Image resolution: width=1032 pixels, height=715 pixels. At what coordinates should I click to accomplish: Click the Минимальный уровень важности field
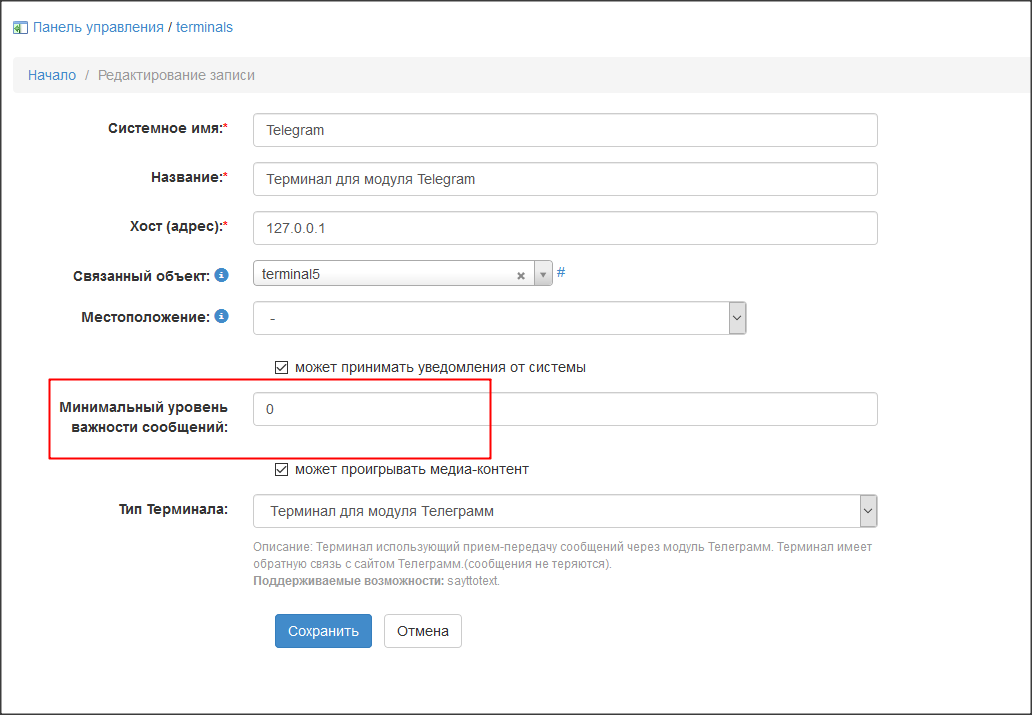coord(565,409)
